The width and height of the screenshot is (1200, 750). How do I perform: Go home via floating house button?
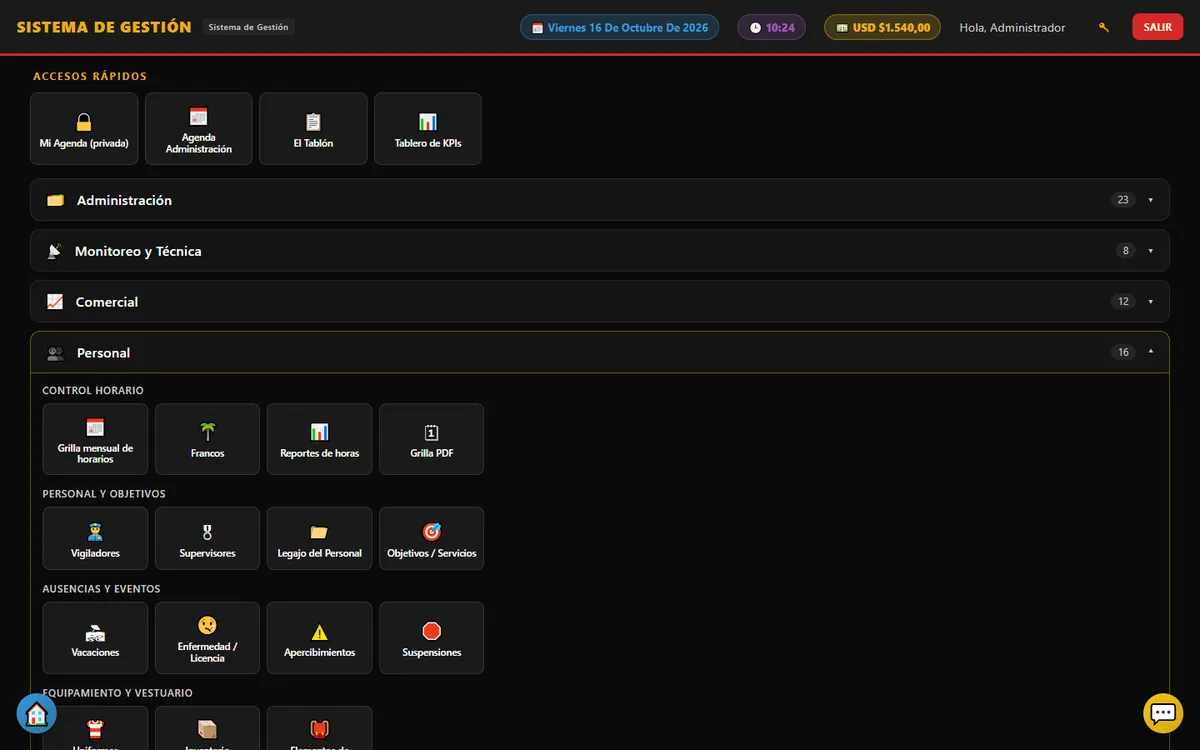(x=37, y=714)
